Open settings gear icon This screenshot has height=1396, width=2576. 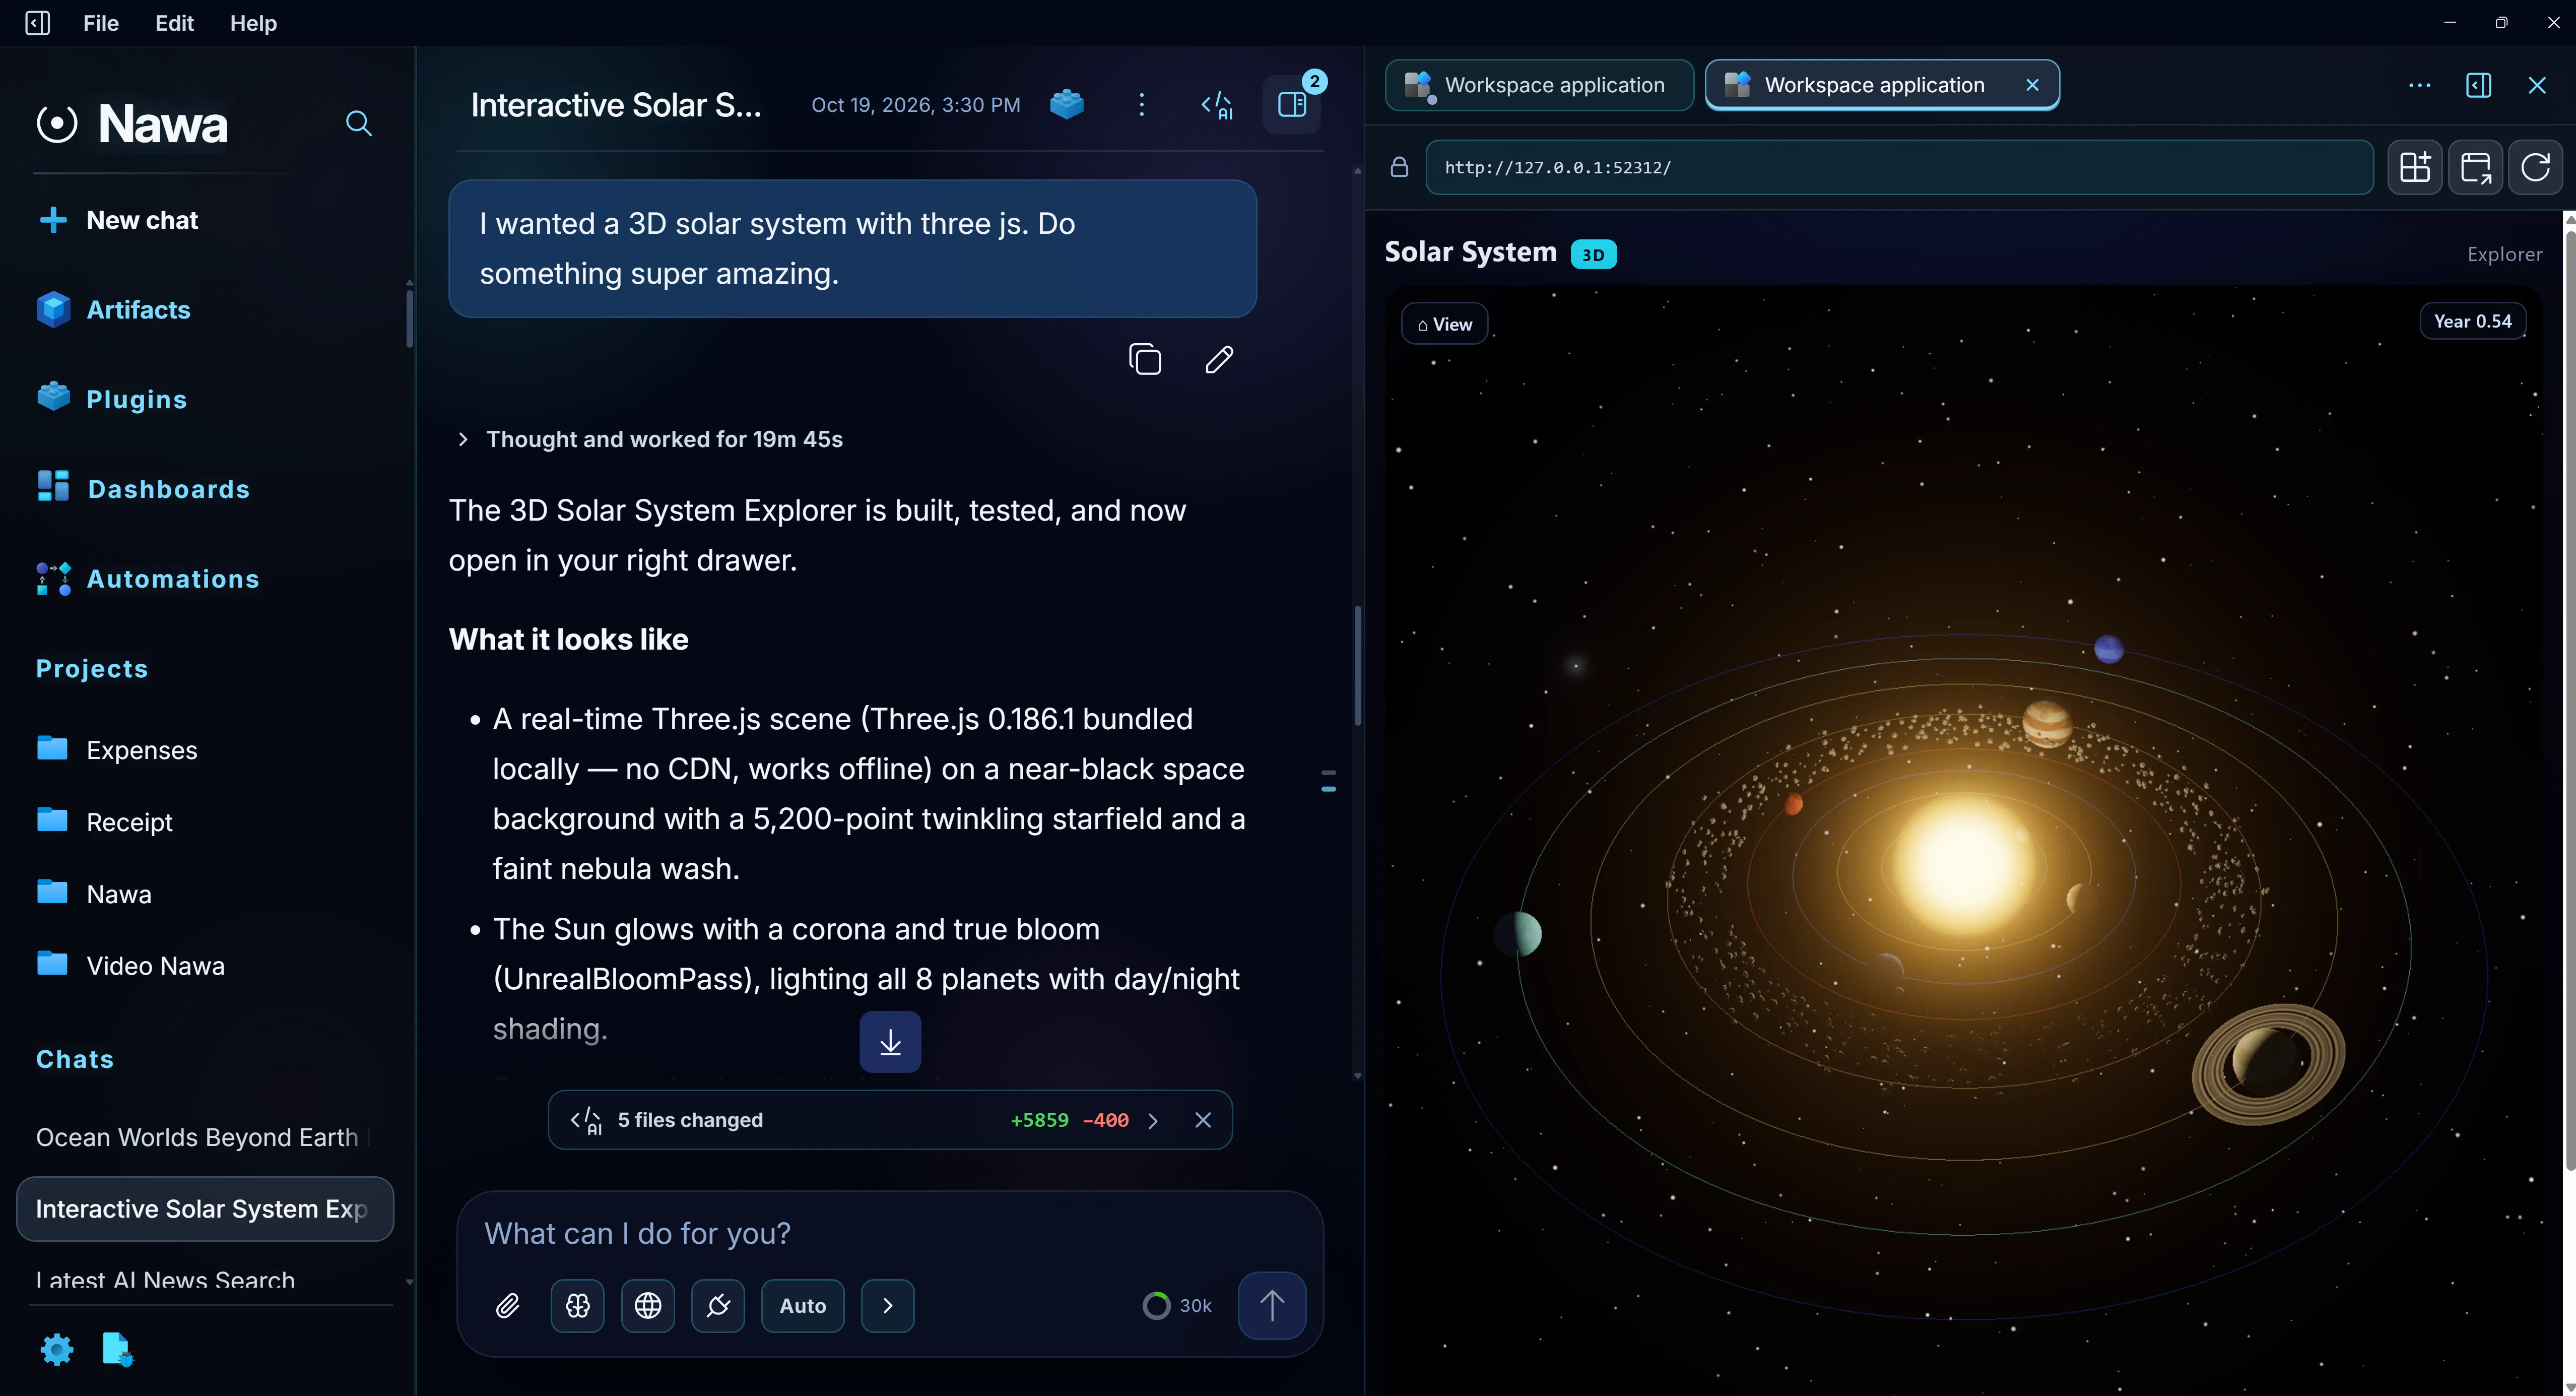coord(57,1350)
